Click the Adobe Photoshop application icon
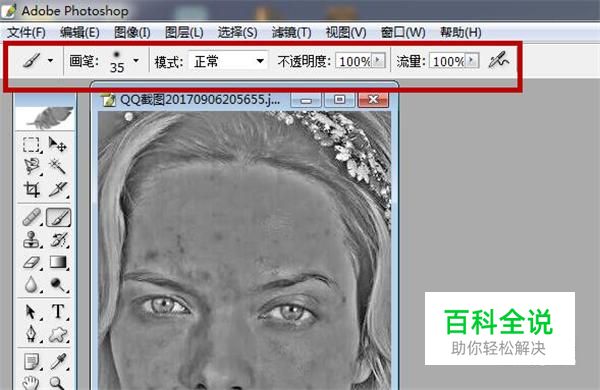The image size is (600, 390). 9,10
